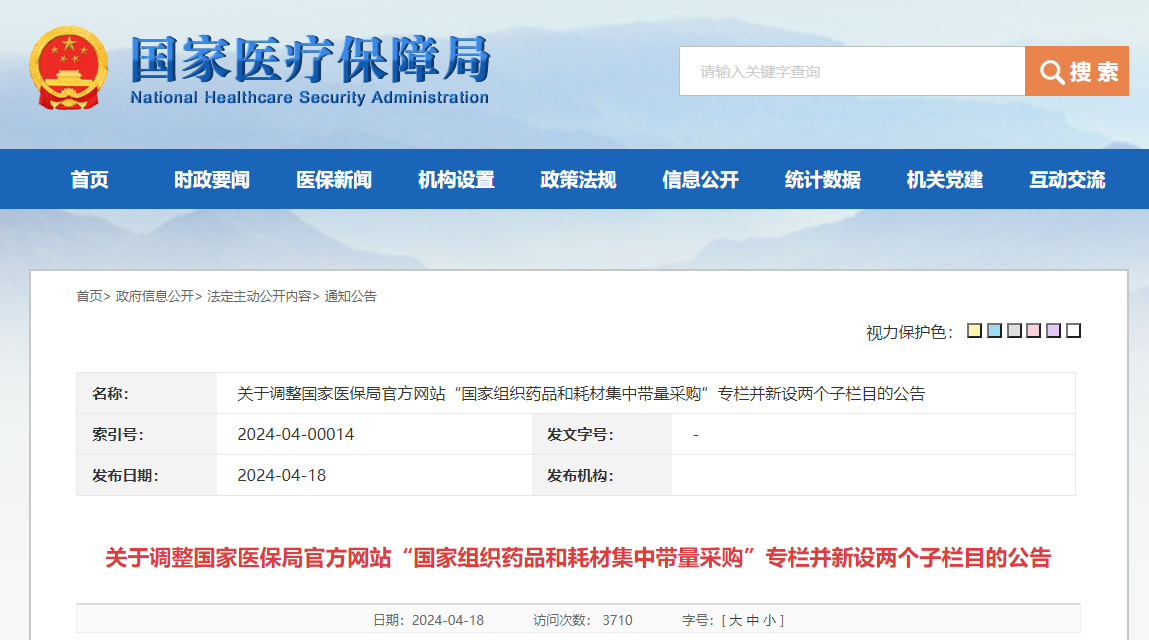Open the 首页 navigation menu item
Image resolution: width=1149 pixels, height=640 pixels.
click(x=90, y=180)
